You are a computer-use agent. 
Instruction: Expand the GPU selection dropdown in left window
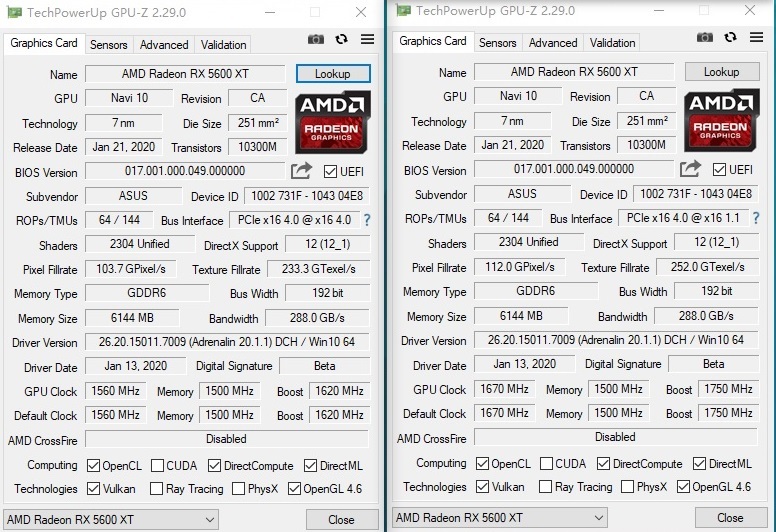208,519
